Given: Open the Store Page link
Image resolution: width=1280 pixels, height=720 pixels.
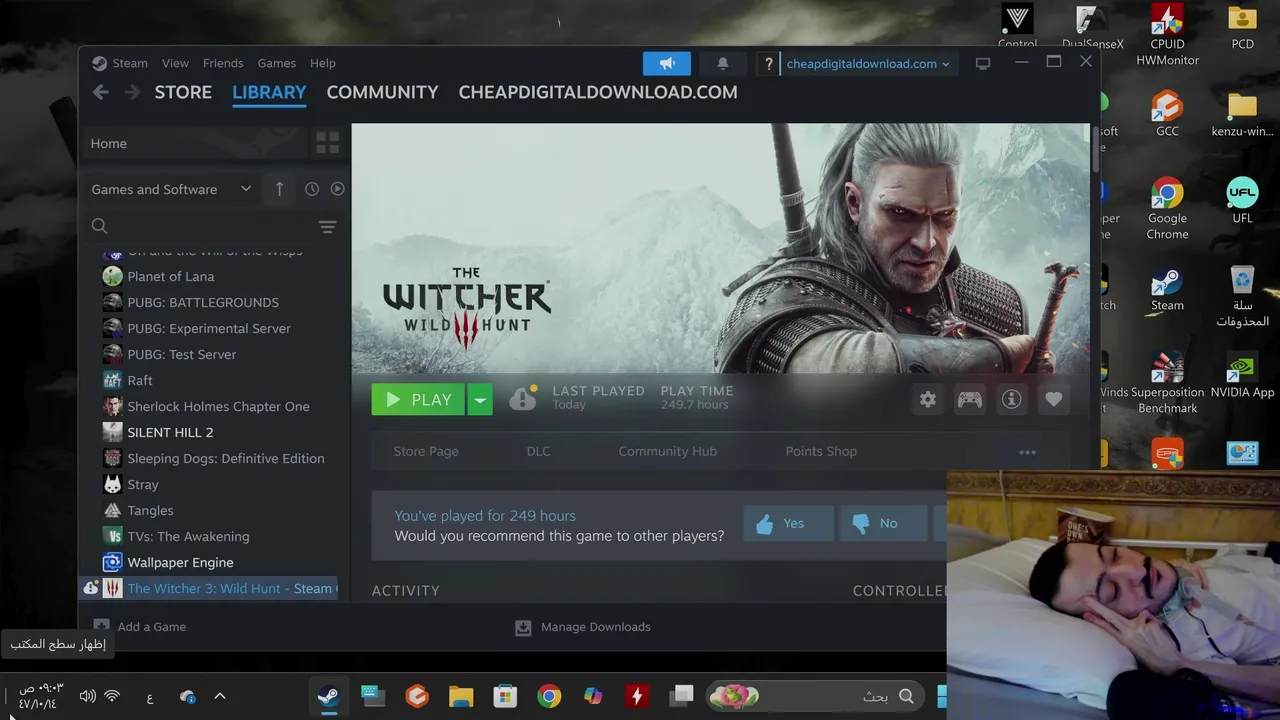Looking at the screenshot, I should pyautogui.click(x=426, y=451).
